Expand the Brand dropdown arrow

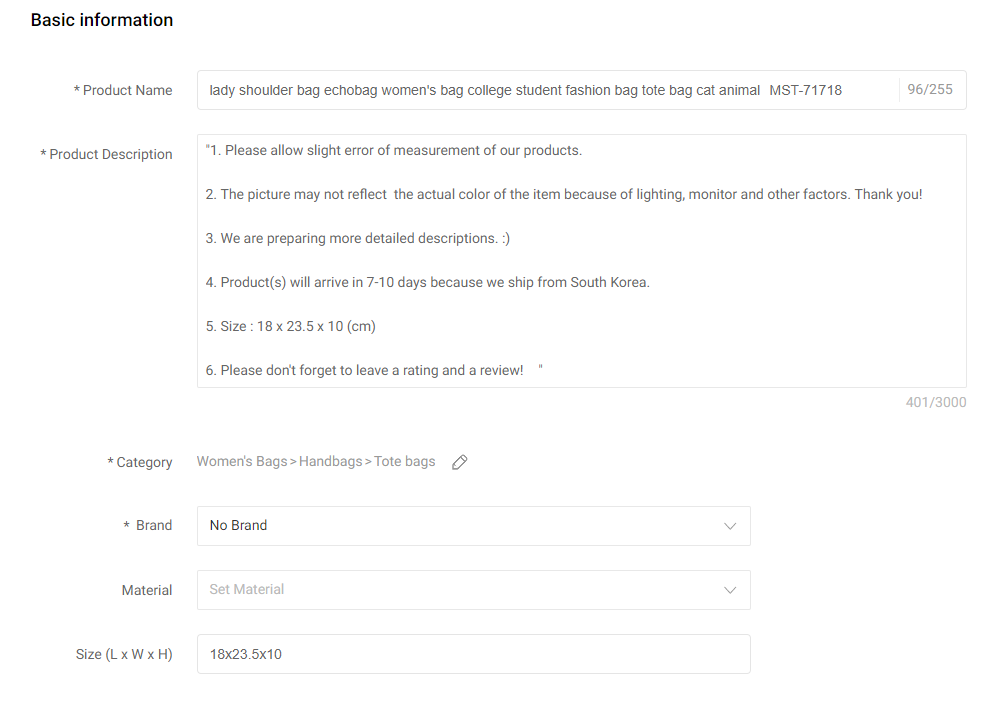tap(730, 526)
